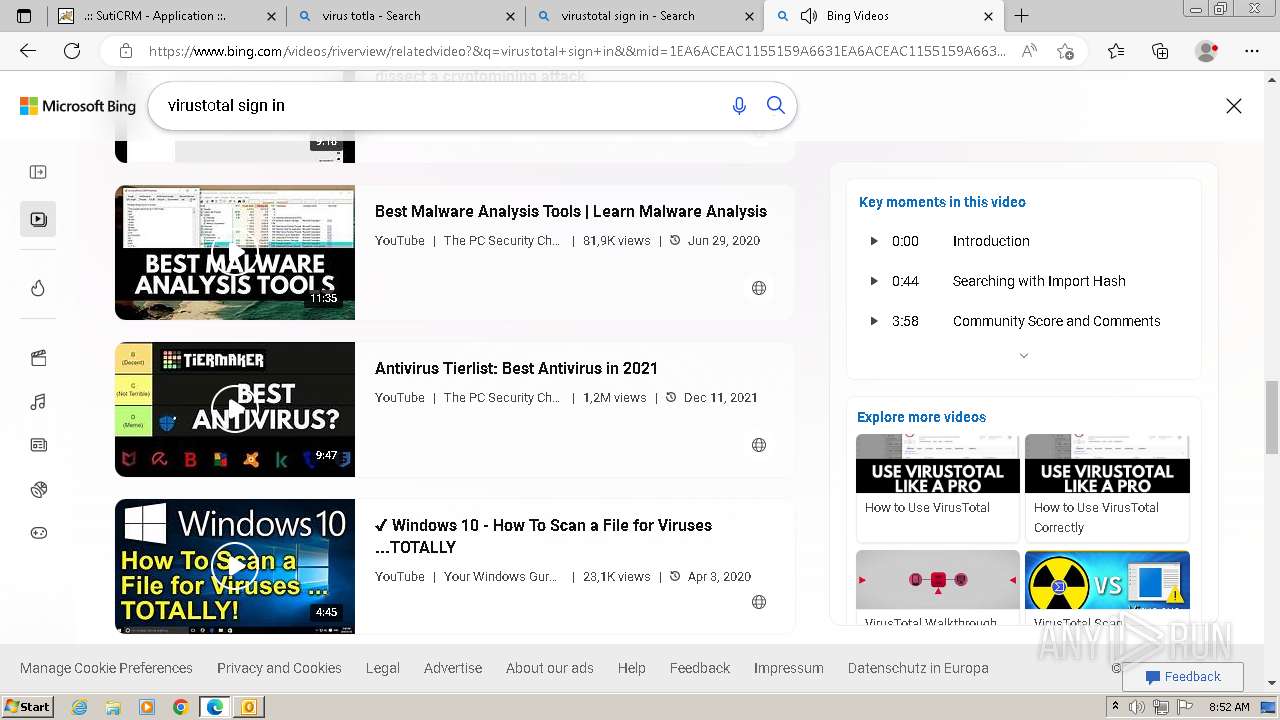Image resolution: width=1280 pixels, height=720 pixels.
Task: Open Windows 10 How To Scan a File title
Action: click(x=543, y=536)
